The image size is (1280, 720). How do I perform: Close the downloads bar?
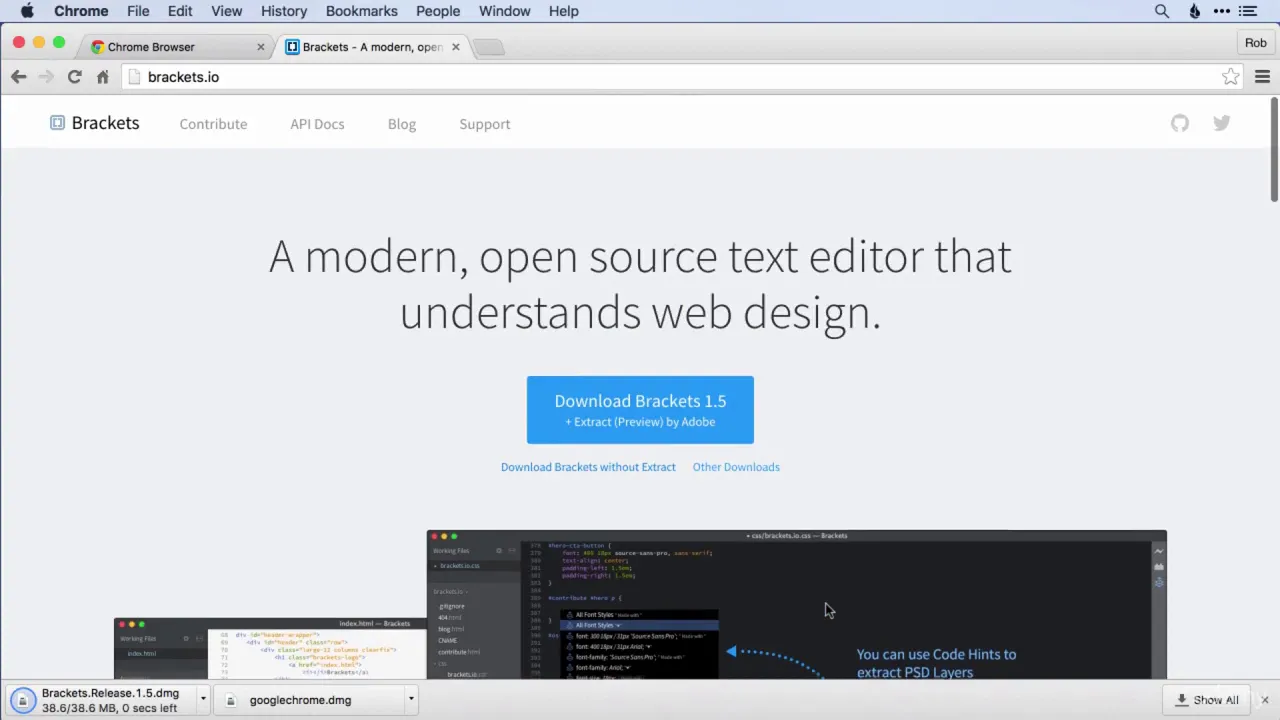[x=1265, y=700]
